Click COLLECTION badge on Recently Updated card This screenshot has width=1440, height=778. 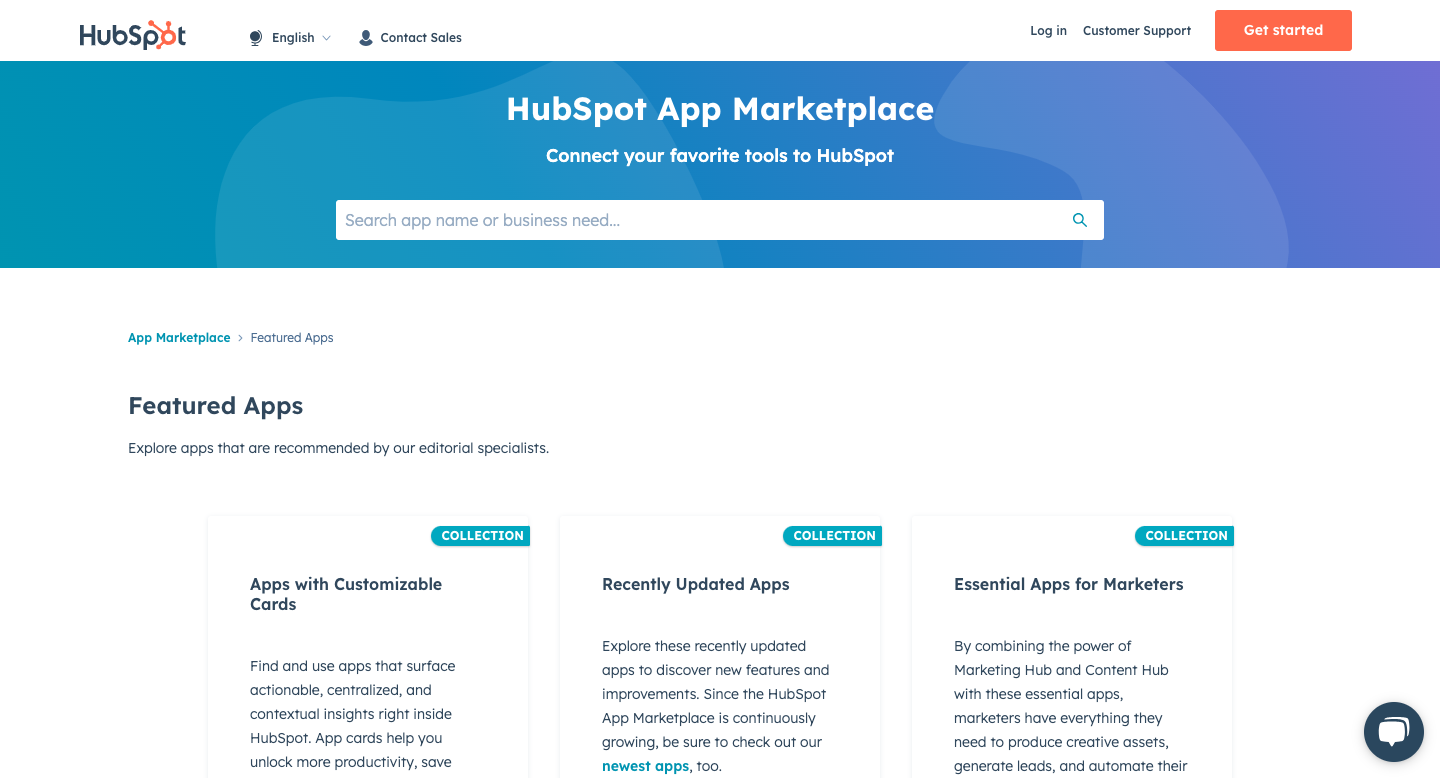click(x=833, y=536)
